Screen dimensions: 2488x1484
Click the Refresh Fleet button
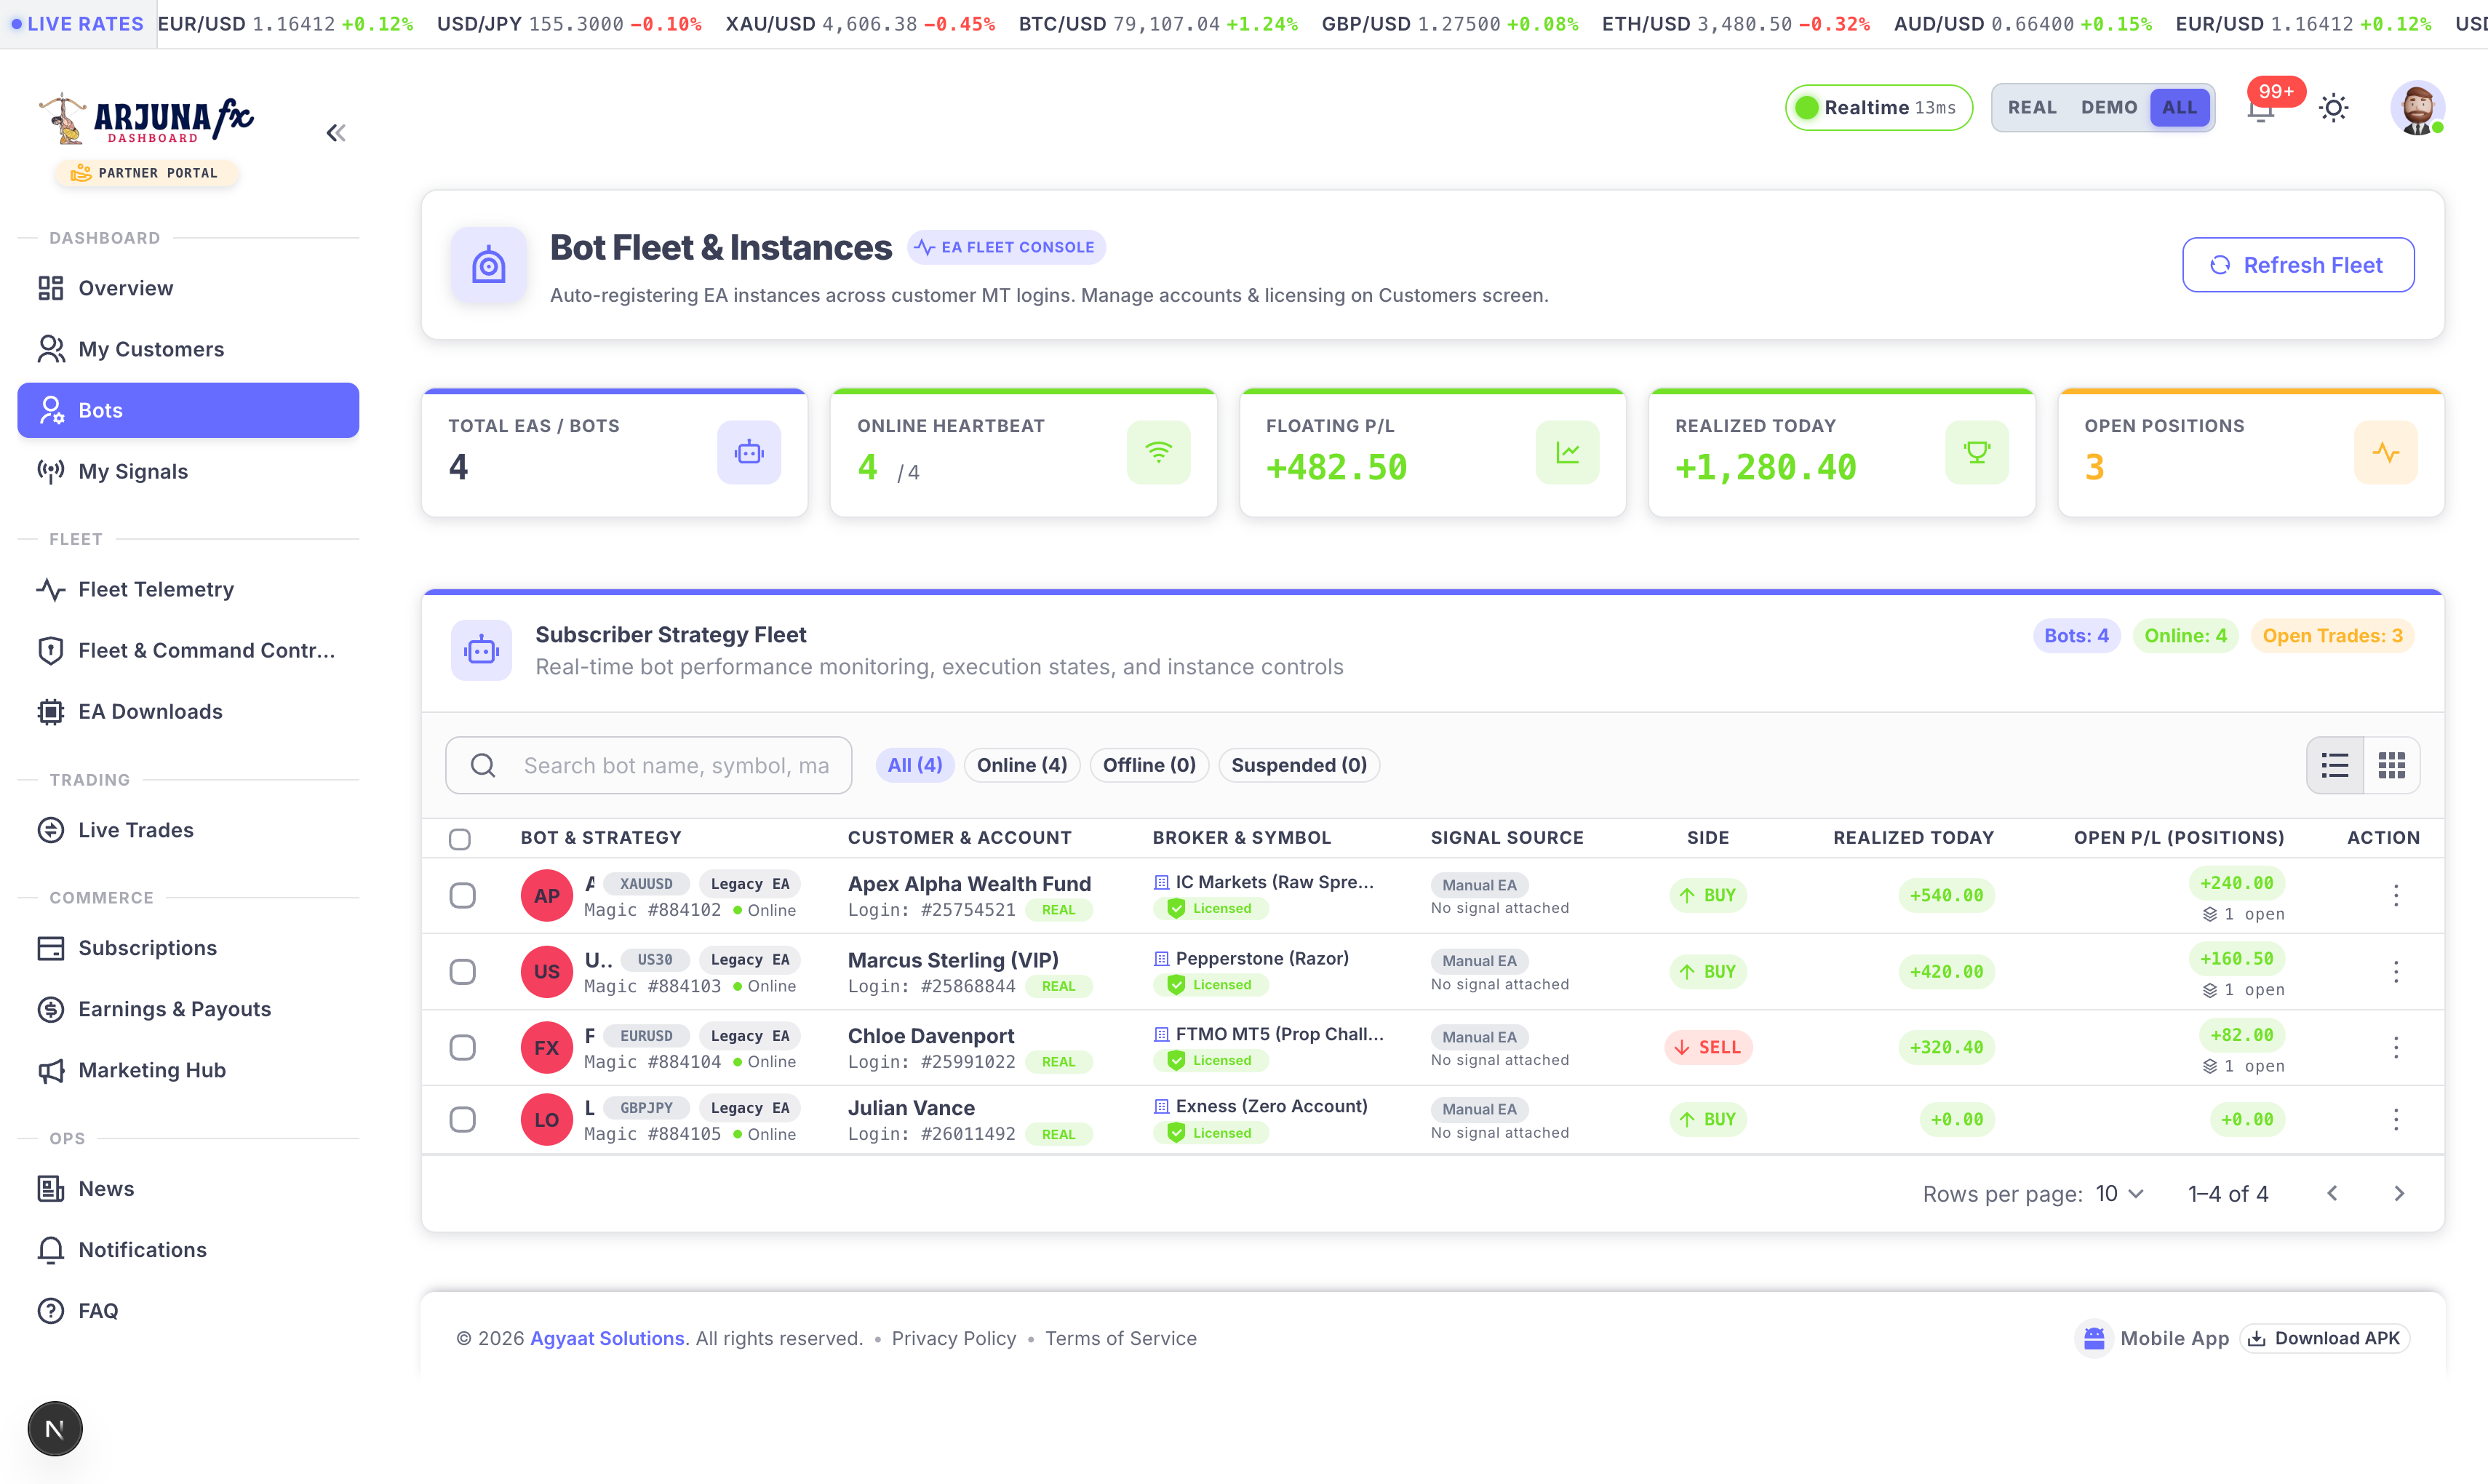tap(2298, 265)
